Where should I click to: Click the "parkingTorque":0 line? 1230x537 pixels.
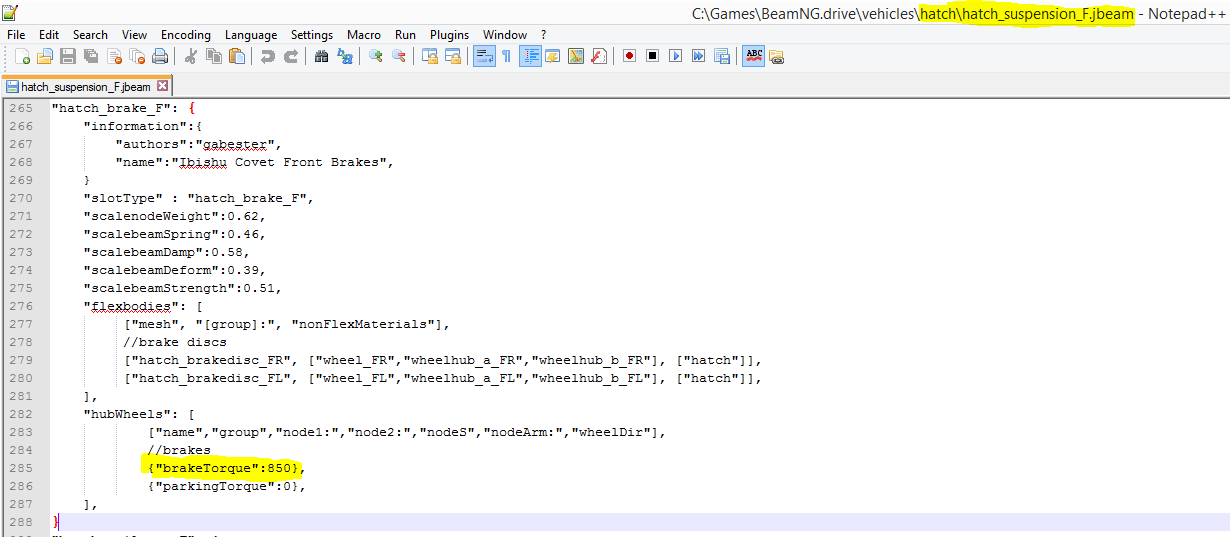click(225, 486)
